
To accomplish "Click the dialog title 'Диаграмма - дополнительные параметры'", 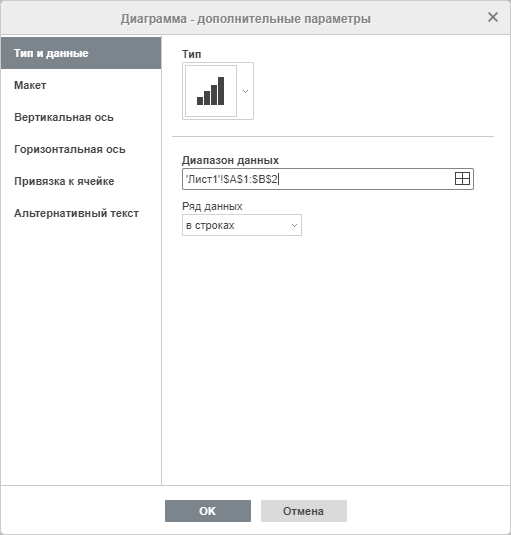I will 246,19.
